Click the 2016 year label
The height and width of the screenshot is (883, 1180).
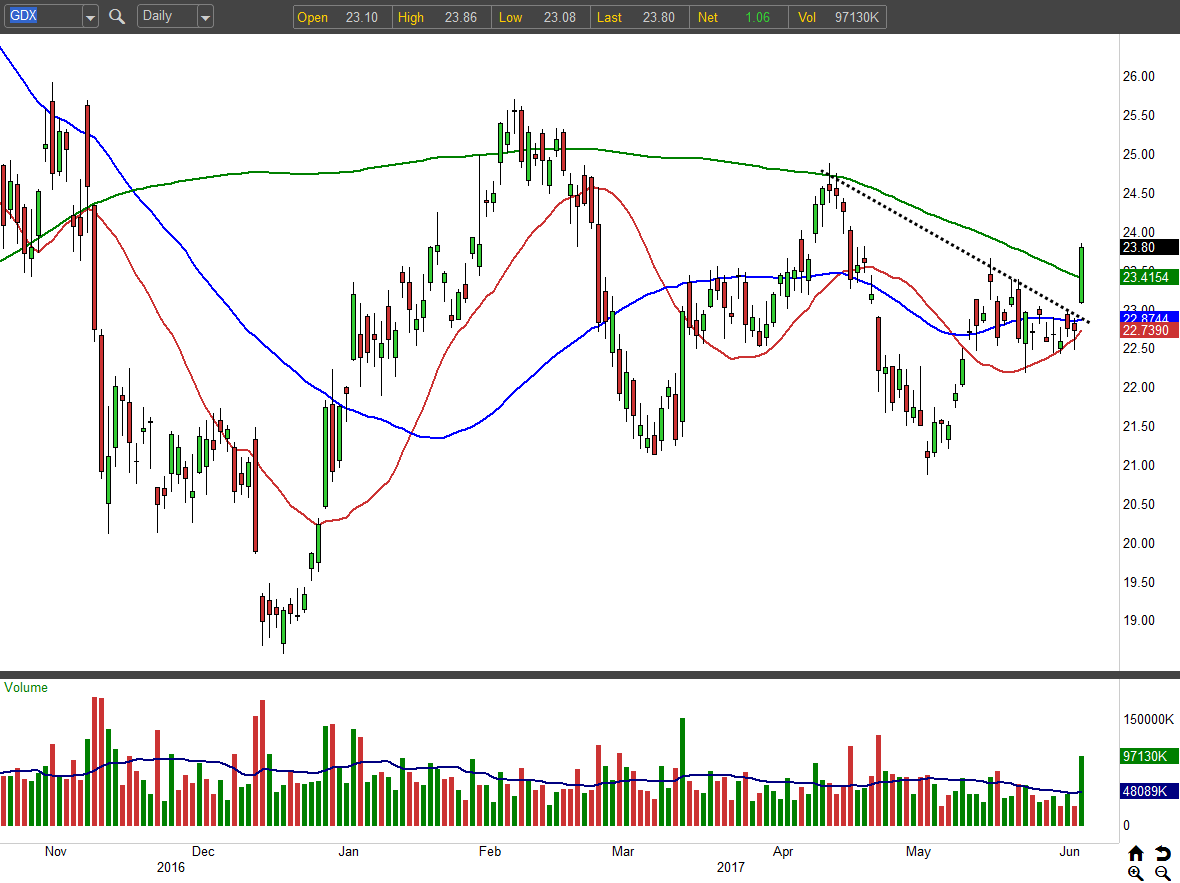pos(171,867)
